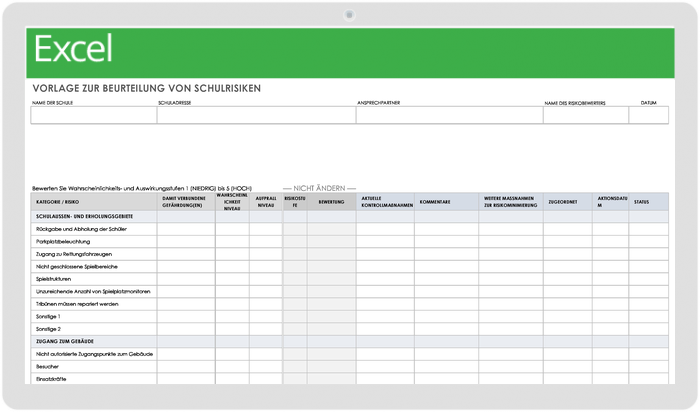This screenshot has height=412, width=700.
Task: Click Gefährdung cell in Besucher row
Action: 186,366
